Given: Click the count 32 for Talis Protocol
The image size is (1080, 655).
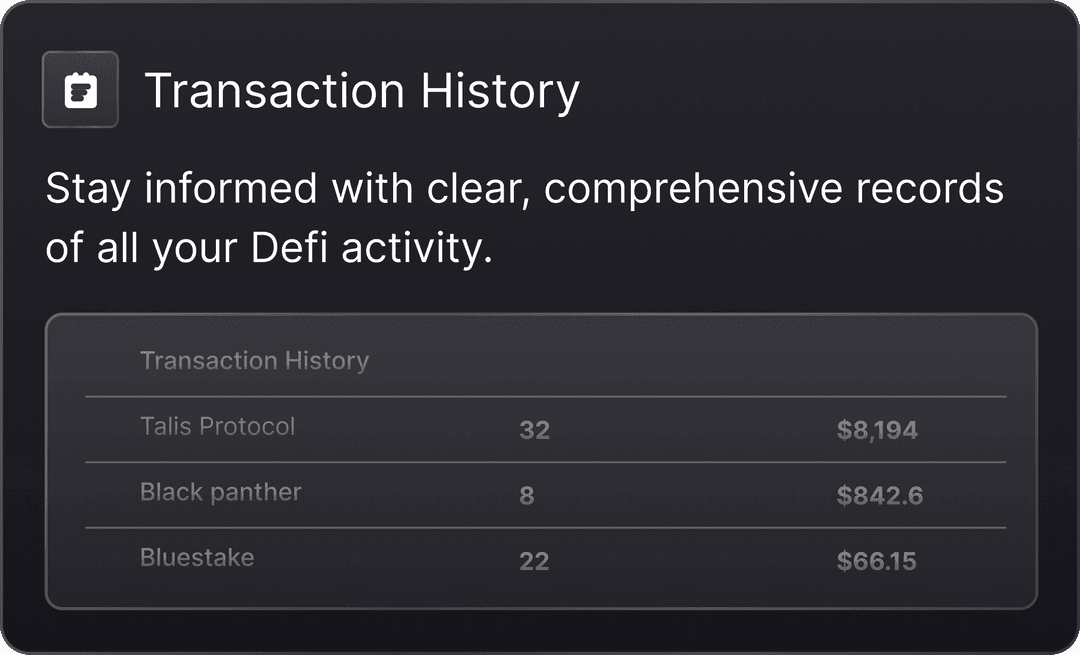Looking at the screenshot, I should [x=534, y=431].
